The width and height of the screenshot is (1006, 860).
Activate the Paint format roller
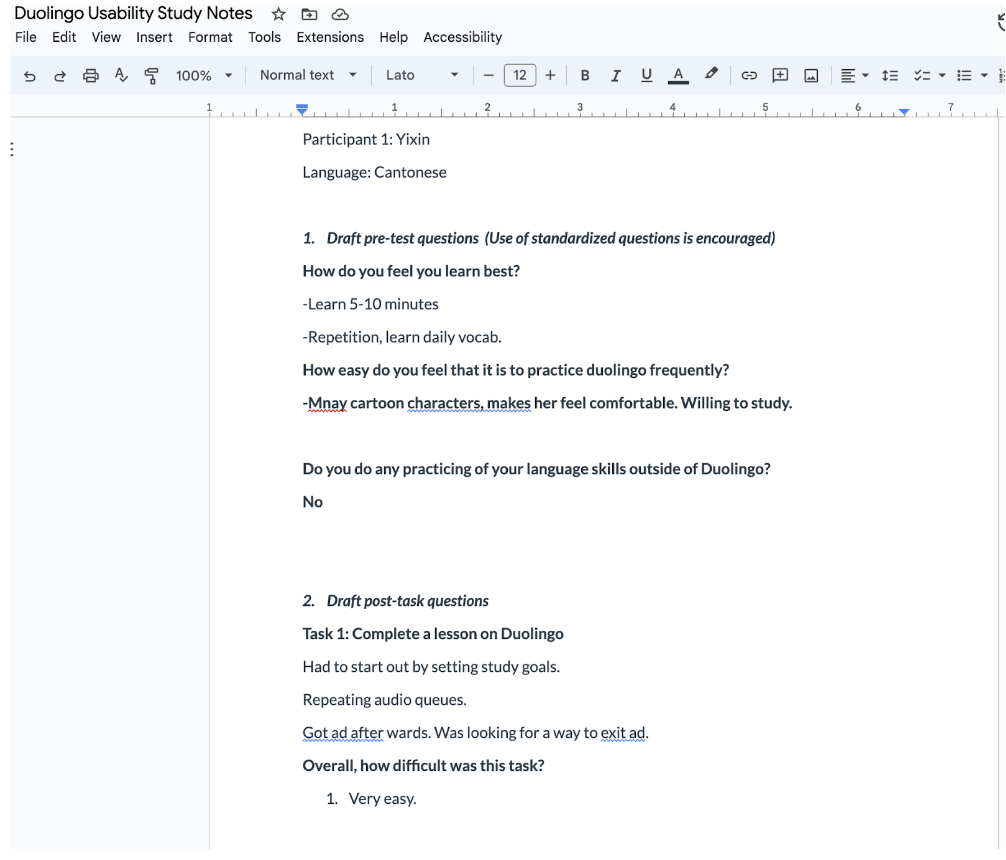[152, 75]
